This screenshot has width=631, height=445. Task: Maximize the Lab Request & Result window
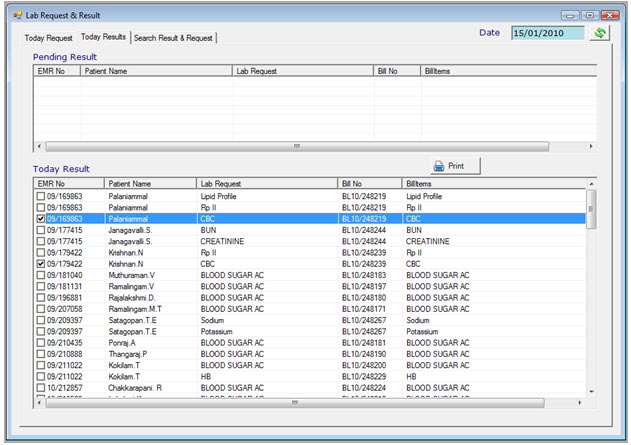coord(590,15)
